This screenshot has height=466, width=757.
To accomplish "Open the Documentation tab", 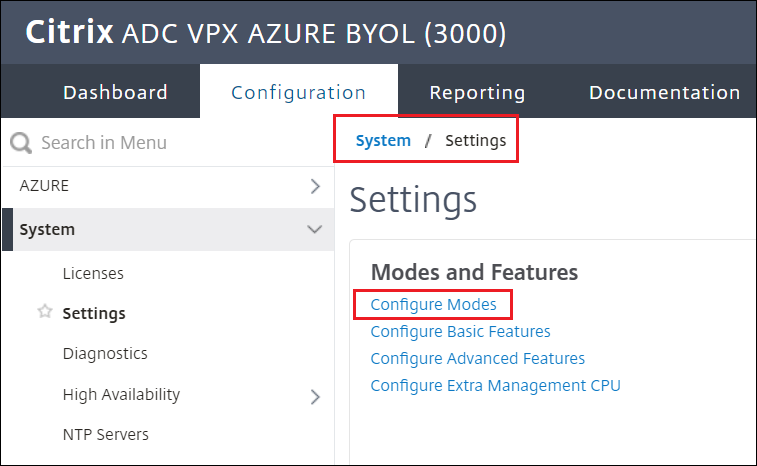I will 664,92.
